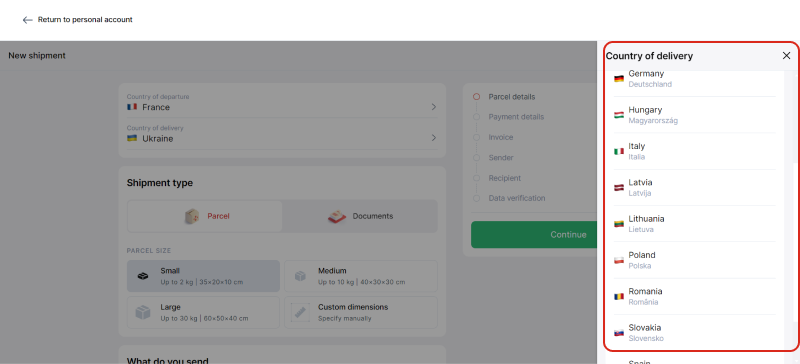The width and height of the screenshot is (800, 364).
Task: Choose the Small parcel size option
Action: [204, 276]
